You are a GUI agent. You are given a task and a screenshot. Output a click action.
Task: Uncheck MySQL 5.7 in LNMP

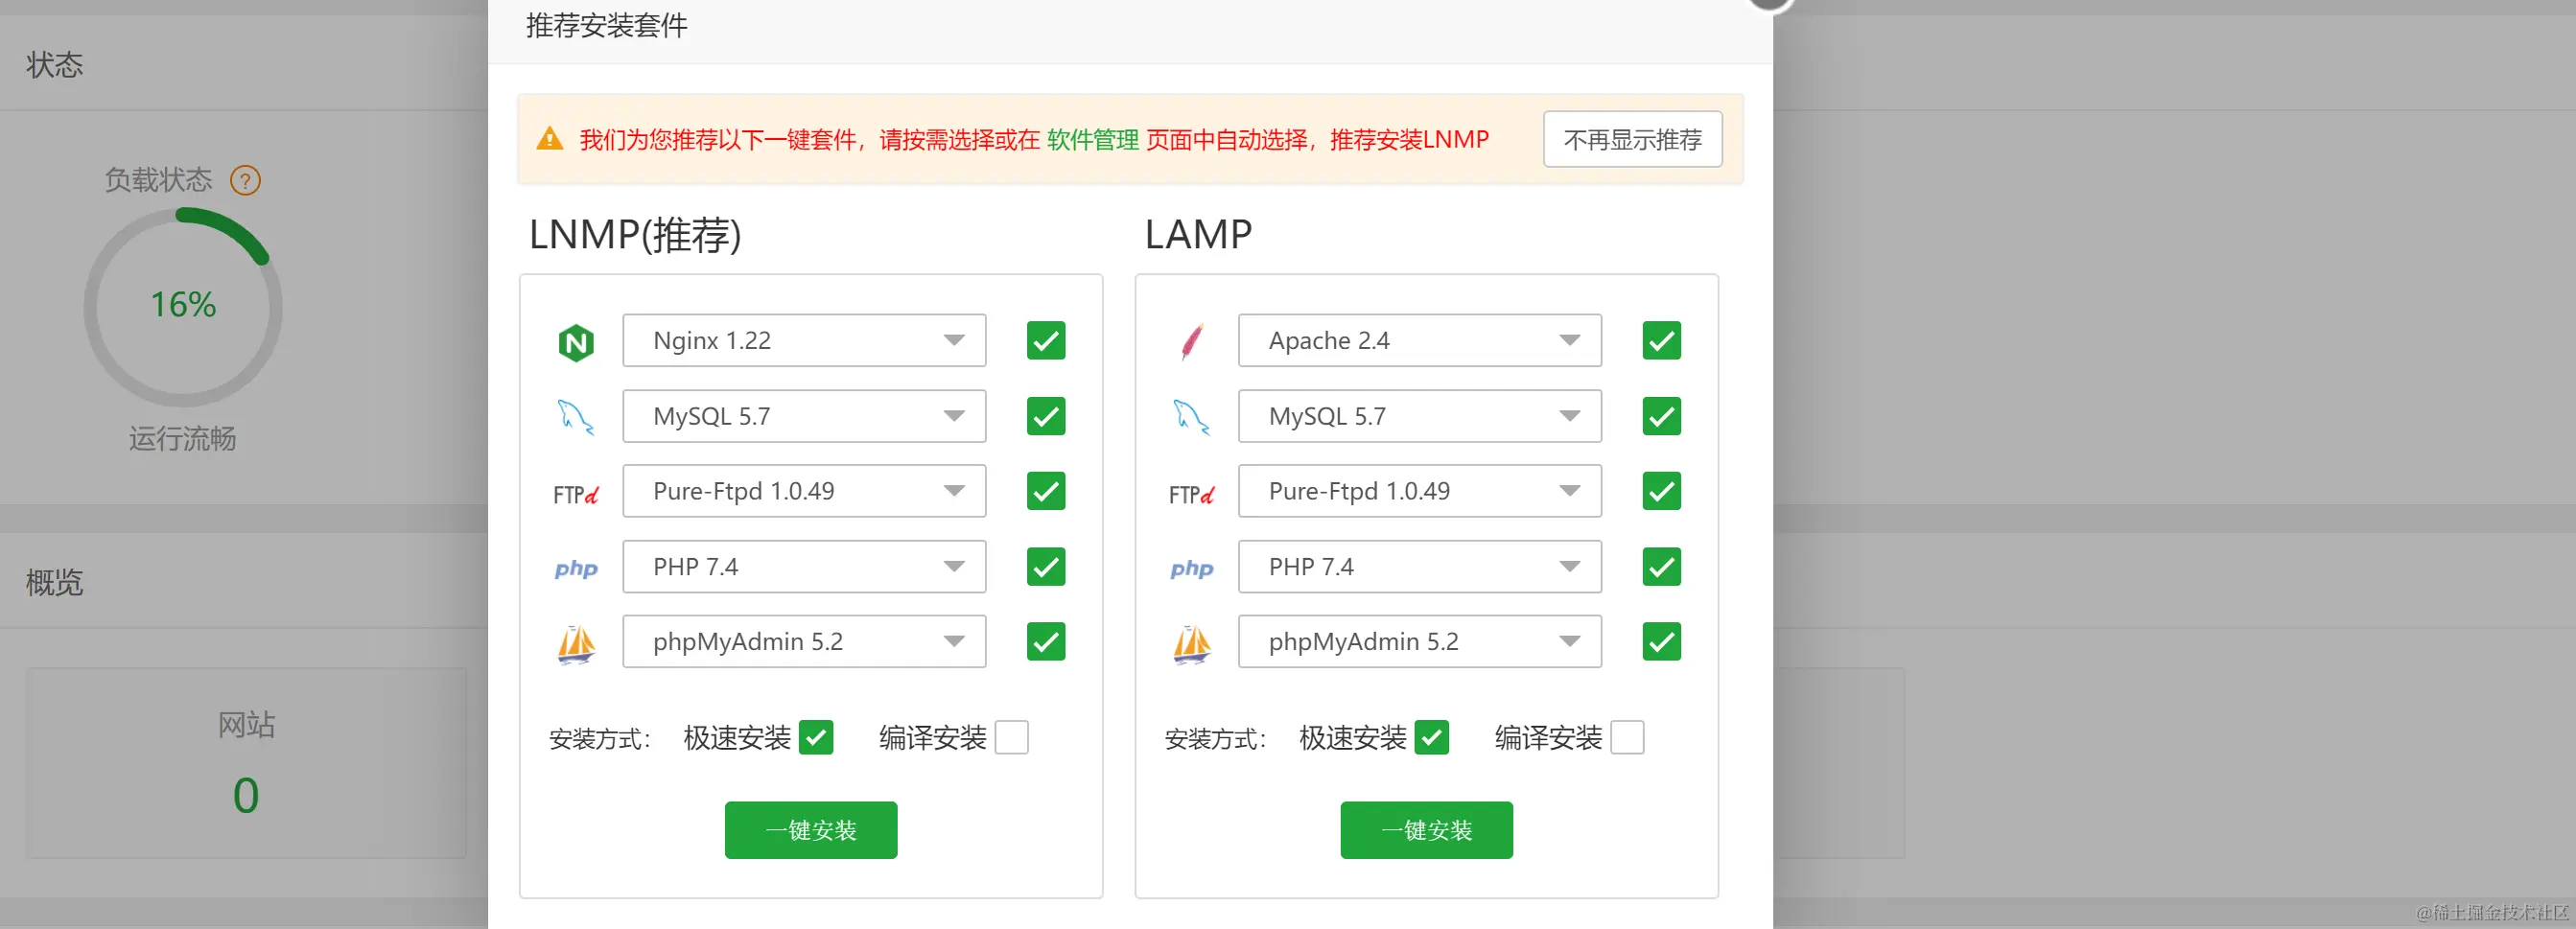point(1046,416)
